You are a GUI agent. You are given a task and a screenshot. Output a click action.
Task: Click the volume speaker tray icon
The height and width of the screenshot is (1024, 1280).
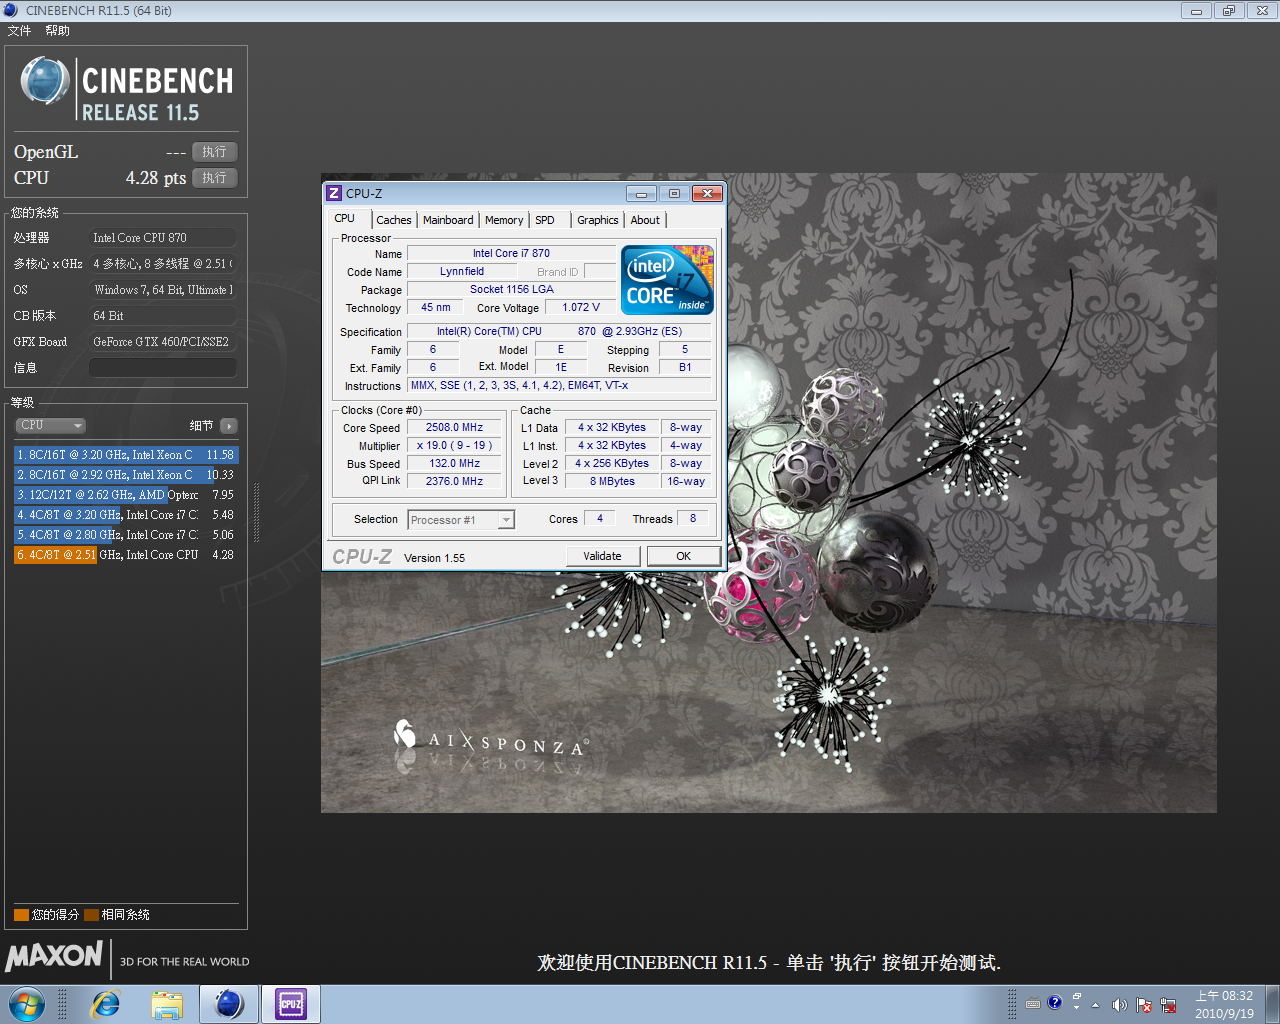(x=1119, y=1004)
